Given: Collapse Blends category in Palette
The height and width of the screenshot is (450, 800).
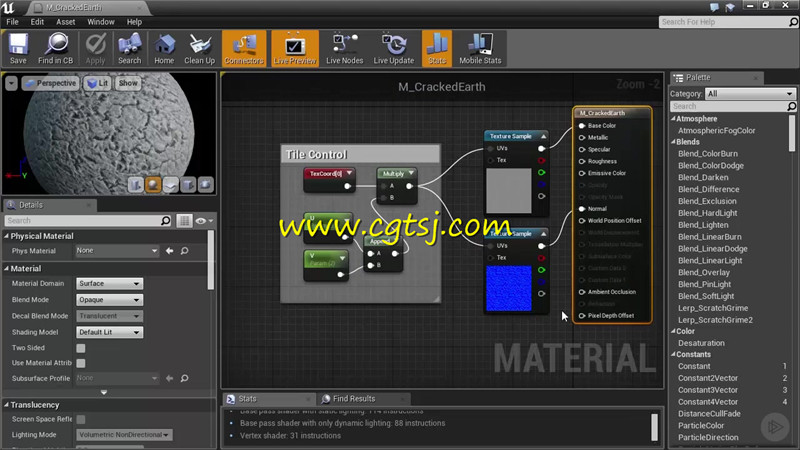Looking at the screenshot, I should 673,142.
